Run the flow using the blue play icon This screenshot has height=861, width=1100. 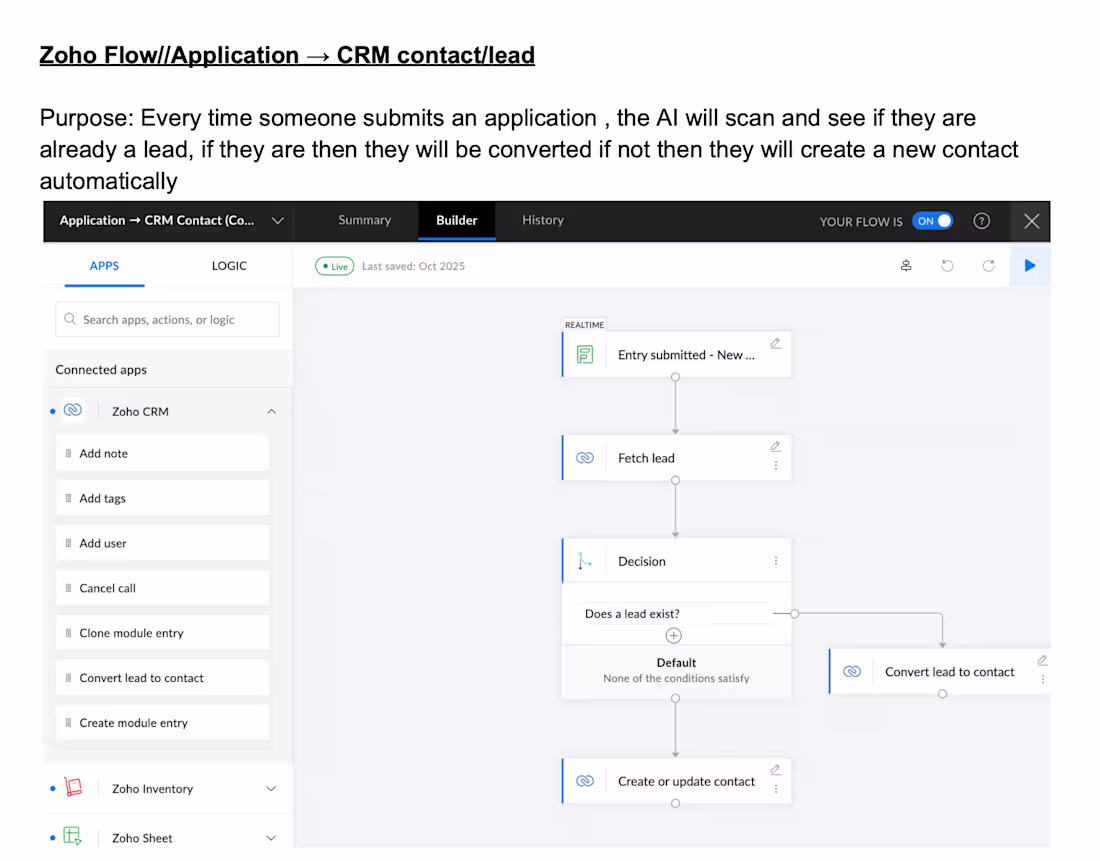[1030, 266]
